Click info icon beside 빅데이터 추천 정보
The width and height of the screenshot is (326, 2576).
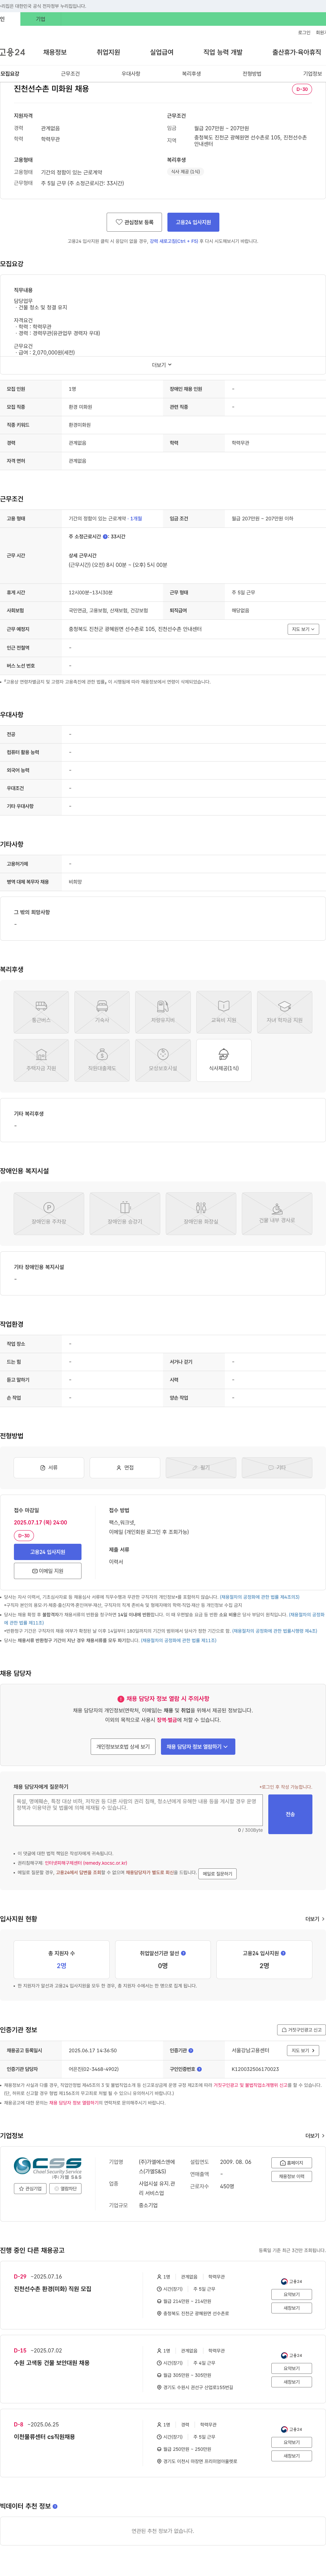click(55, 2506)
